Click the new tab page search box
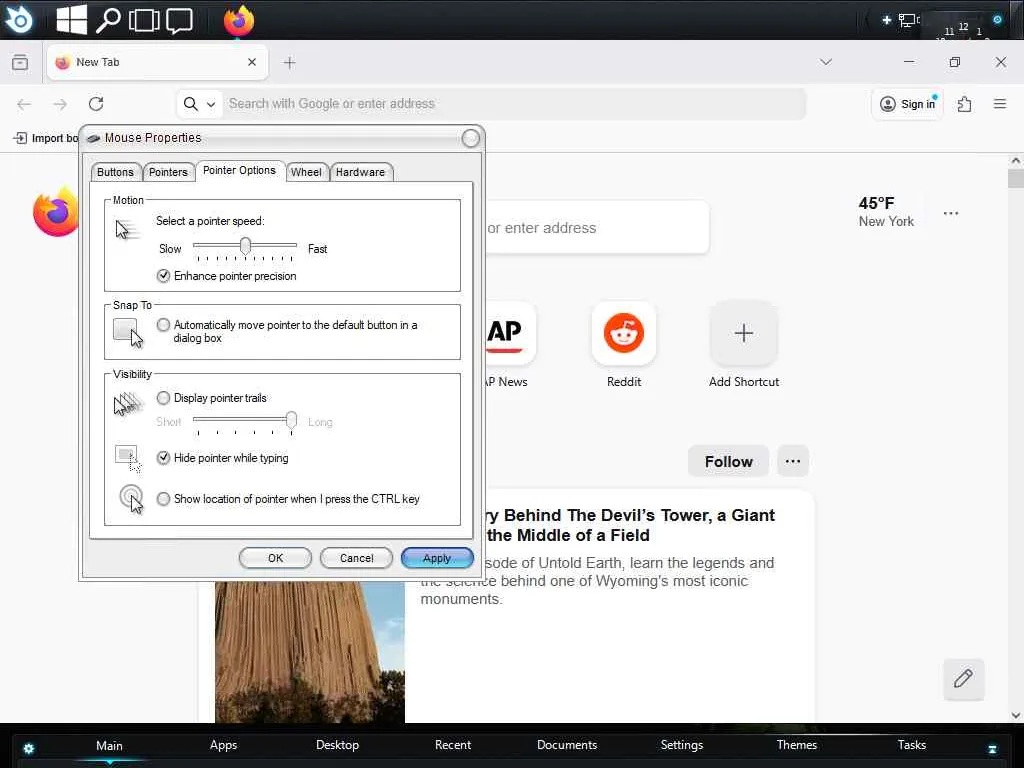 (x=598, y=228)
